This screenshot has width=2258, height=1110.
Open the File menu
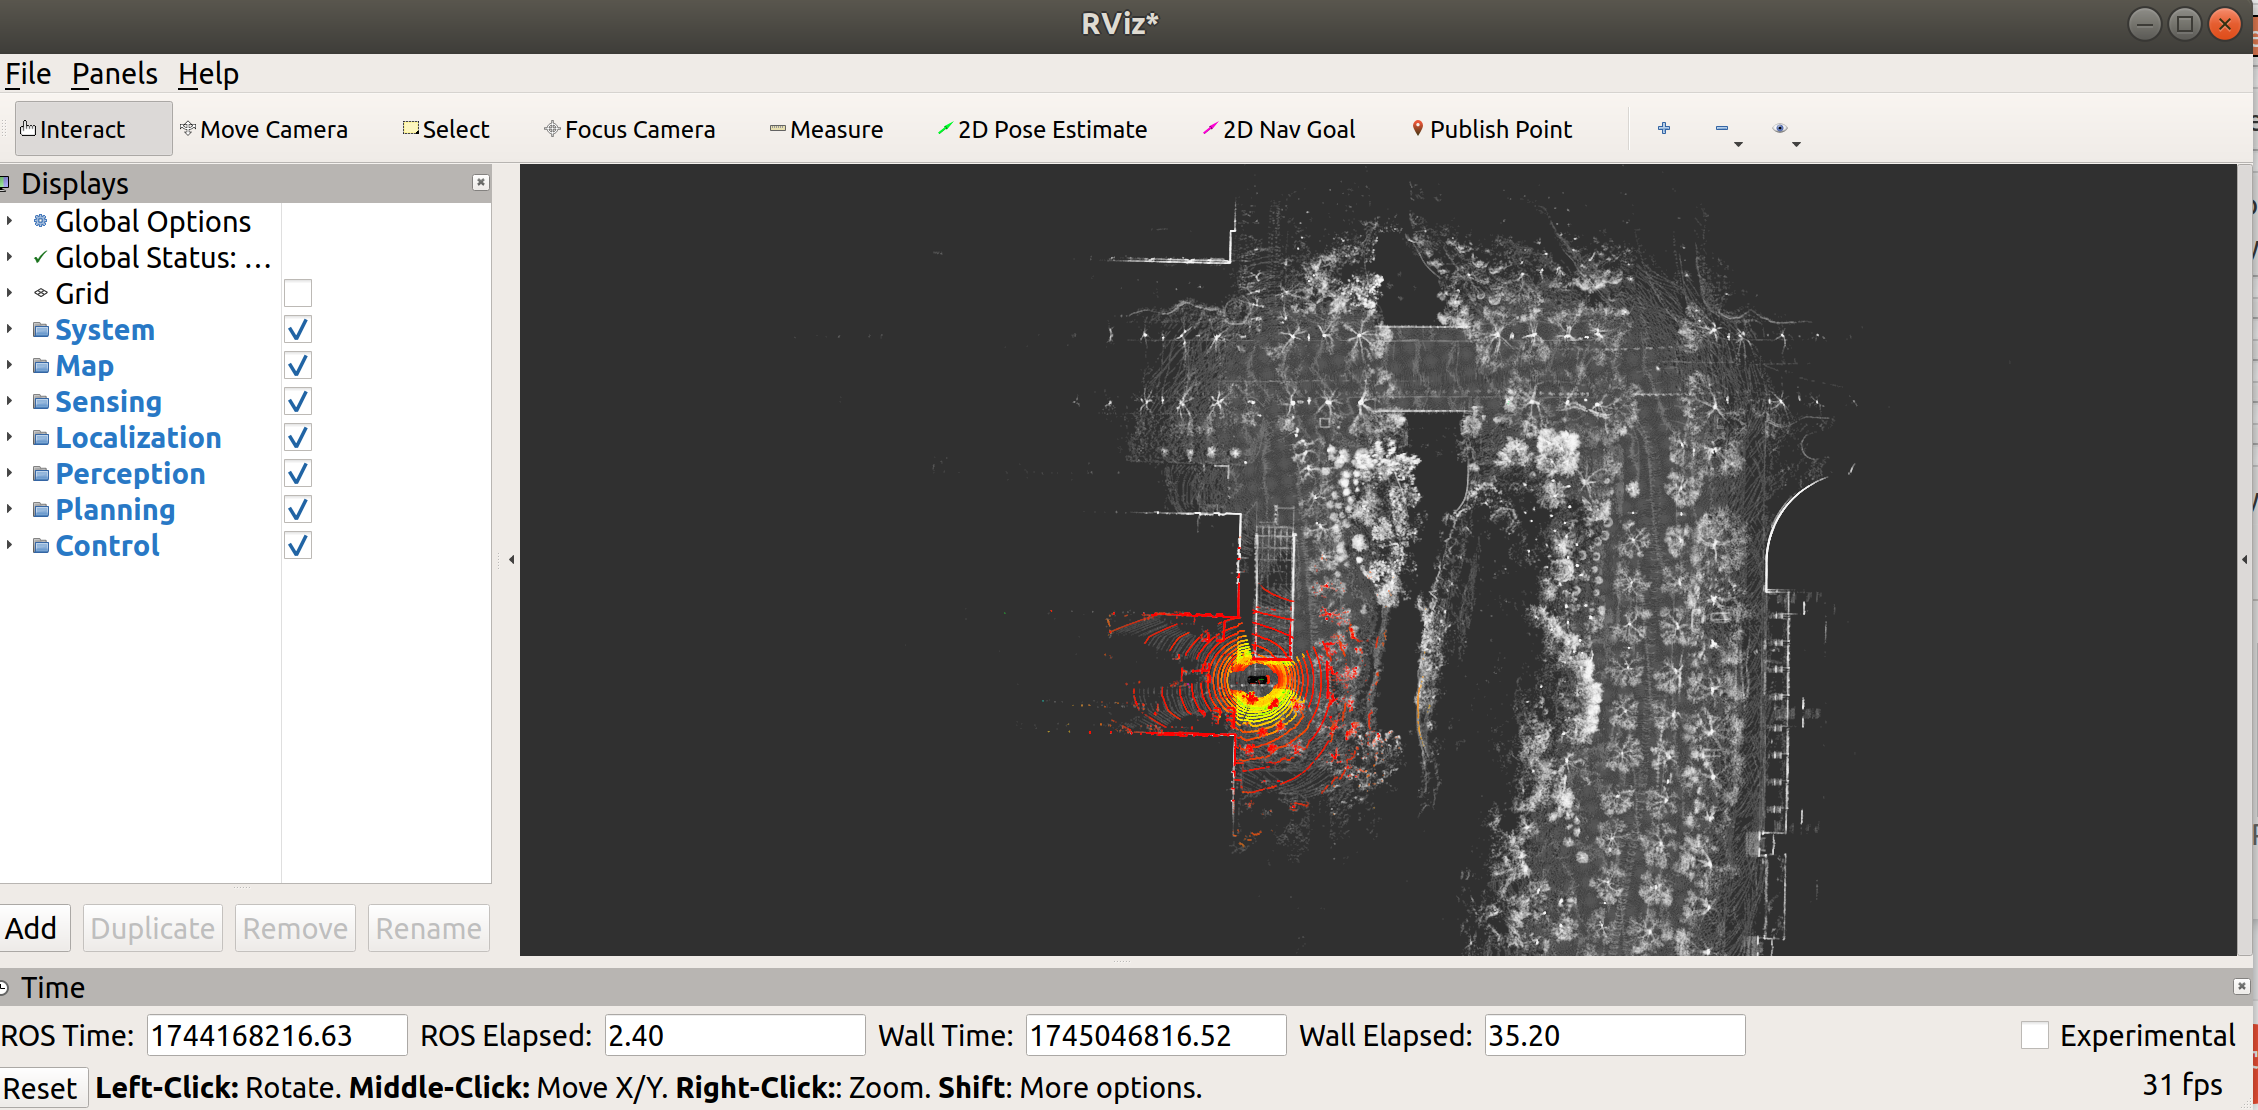pos(28,74)
